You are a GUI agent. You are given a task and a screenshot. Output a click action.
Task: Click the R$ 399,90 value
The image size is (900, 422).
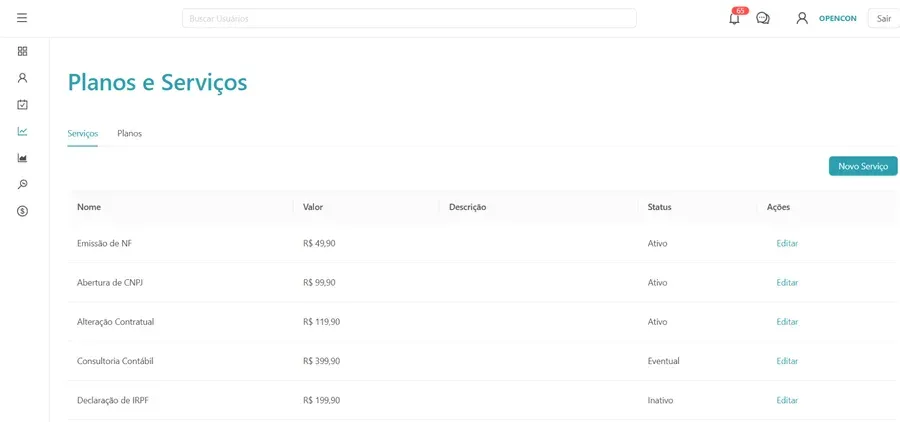click(321, 361)
